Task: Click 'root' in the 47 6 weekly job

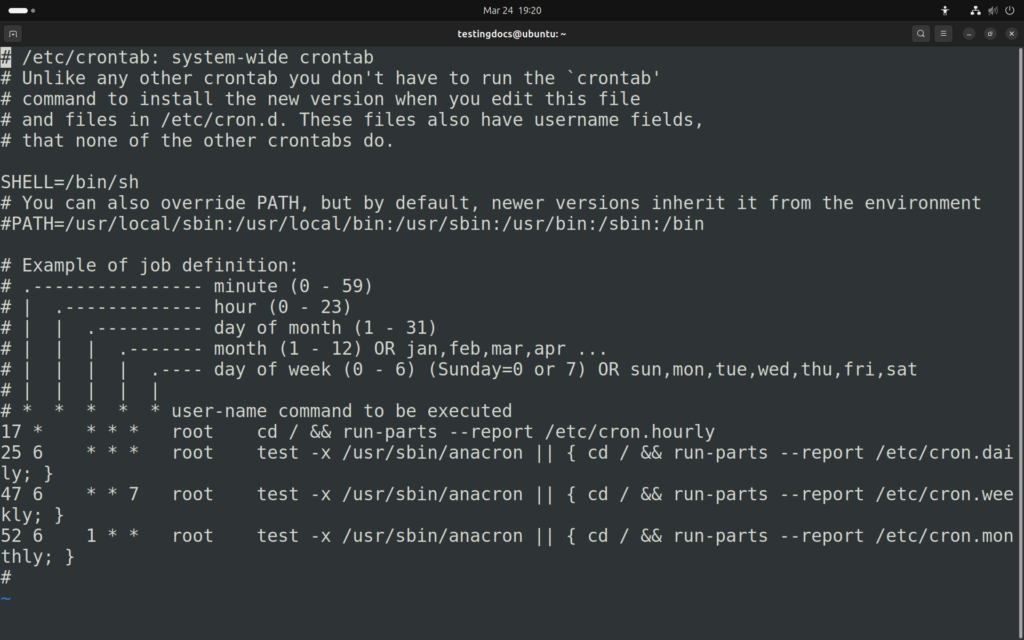Action: coord(192,494)
